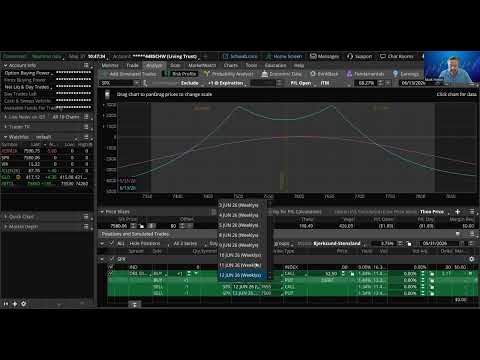Click the Add Simulated Trades button
The image size is (480, 360).
[x=130, y=74]
